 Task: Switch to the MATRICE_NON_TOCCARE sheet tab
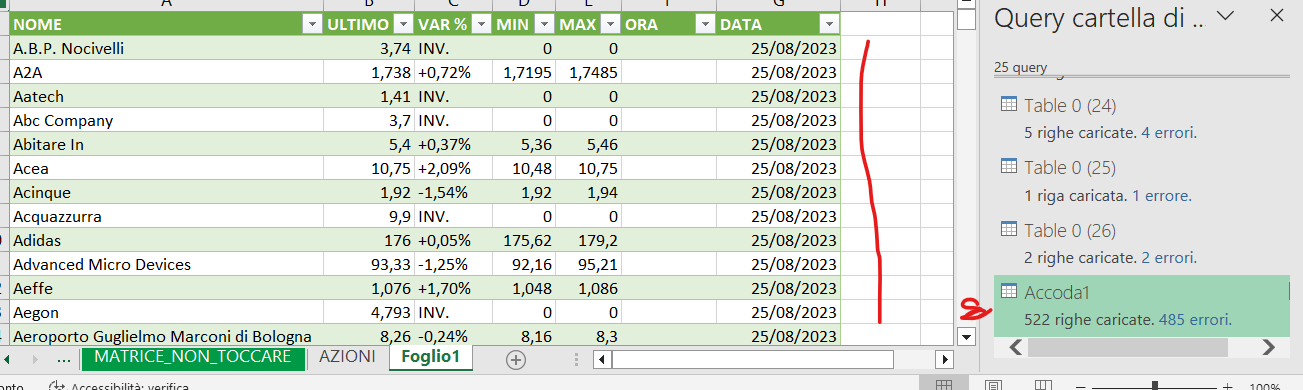[x=193, y=357]
